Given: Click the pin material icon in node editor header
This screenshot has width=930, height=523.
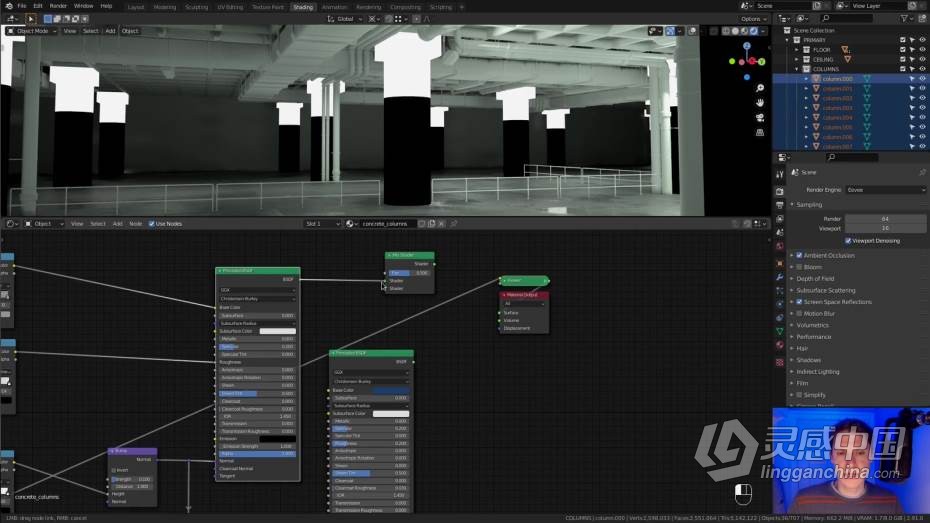Looking at the screenshot, I should [454, 224].
